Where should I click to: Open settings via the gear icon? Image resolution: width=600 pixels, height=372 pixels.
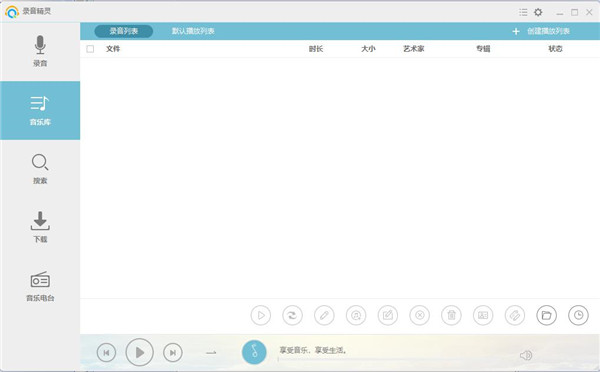click(x=538, y=12)
